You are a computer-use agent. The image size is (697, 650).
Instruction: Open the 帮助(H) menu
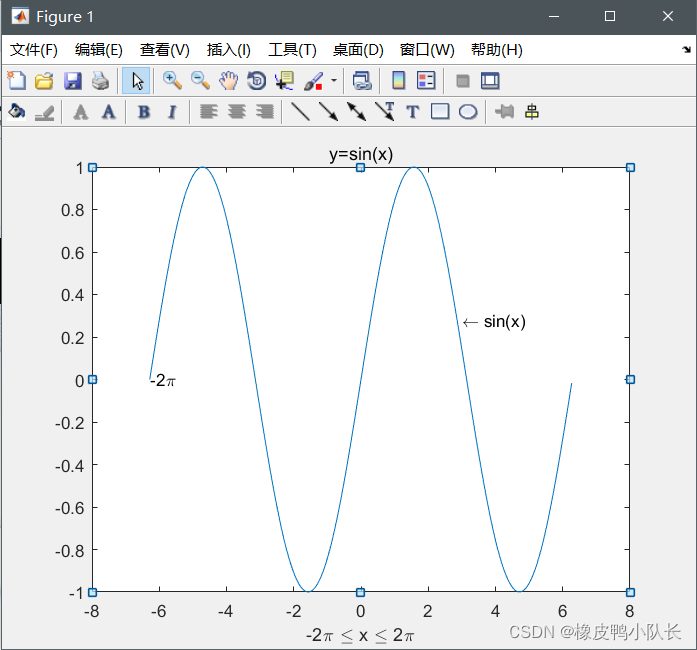tap(497, 50)
